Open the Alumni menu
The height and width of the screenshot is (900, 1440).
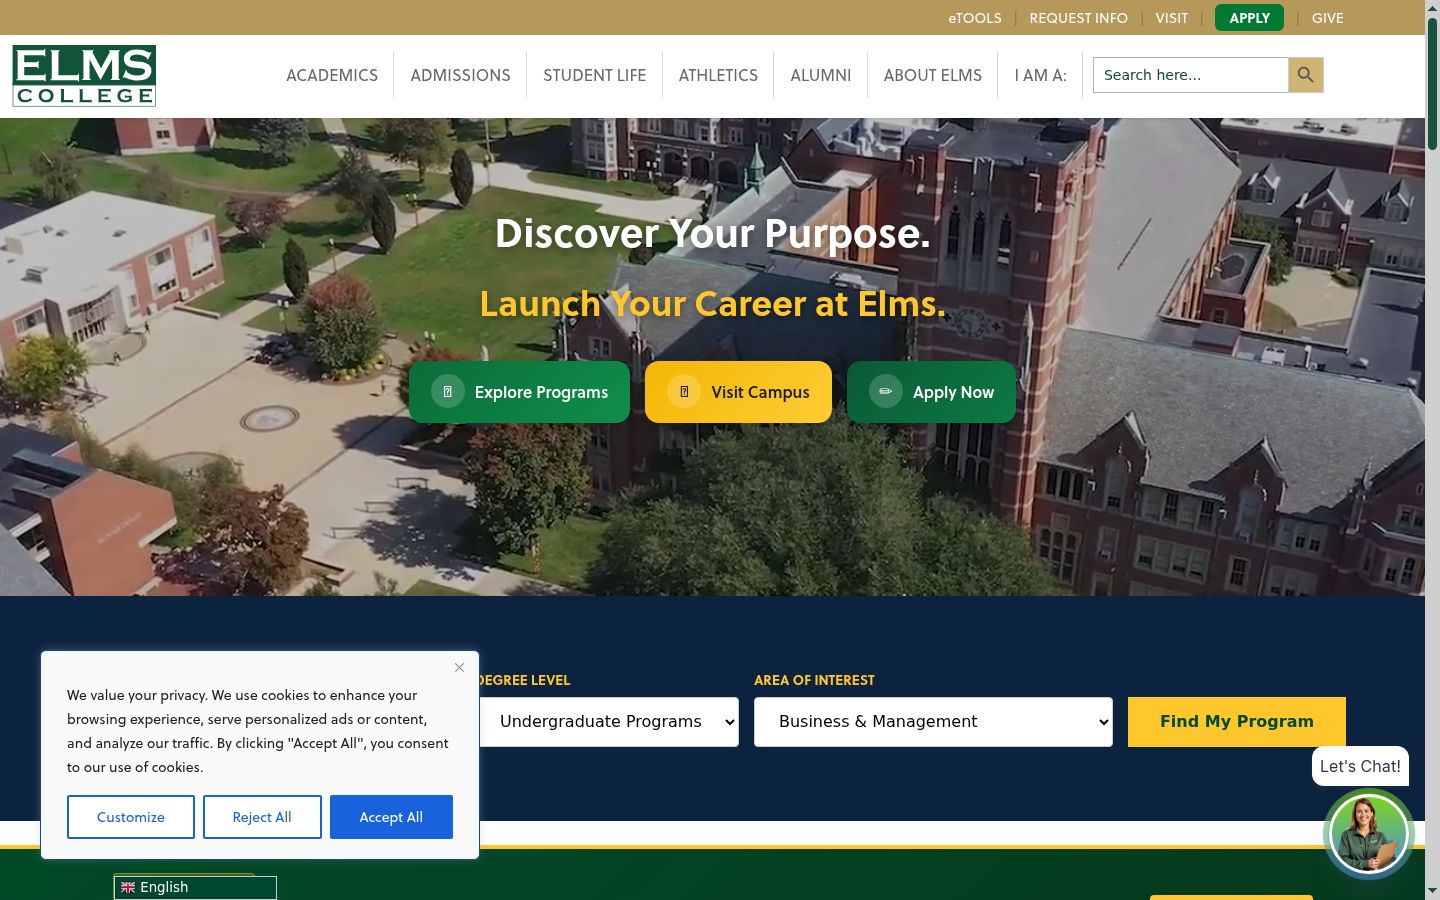click(x=821, y=75)
